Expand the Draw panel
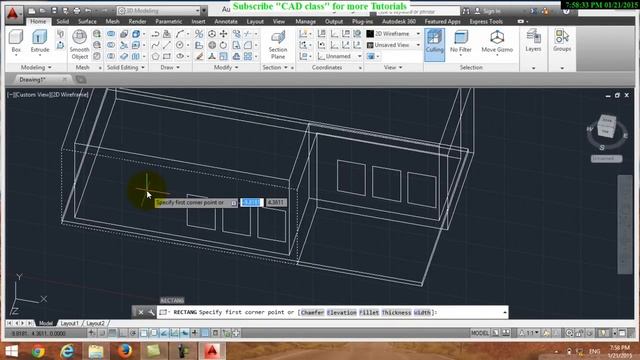Screen dimensions: 640x360 [x=170, y=67]
